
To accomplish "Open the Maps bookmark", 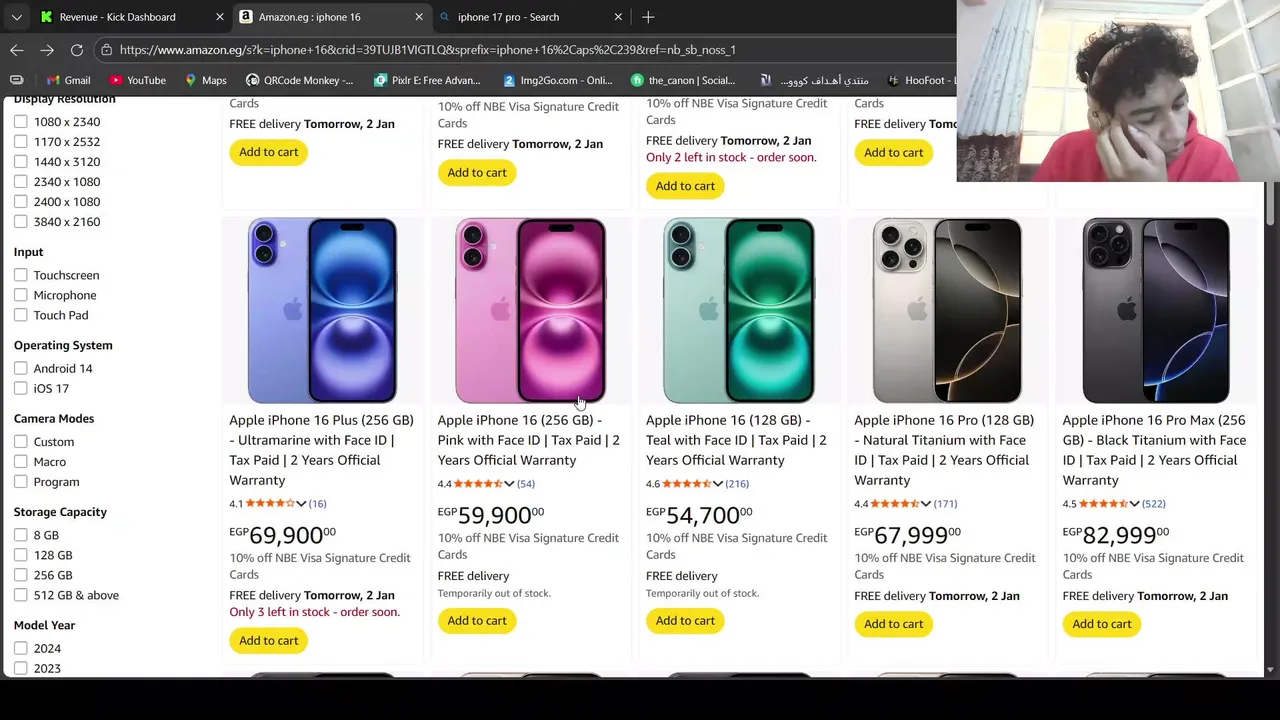I will point(205,80).
